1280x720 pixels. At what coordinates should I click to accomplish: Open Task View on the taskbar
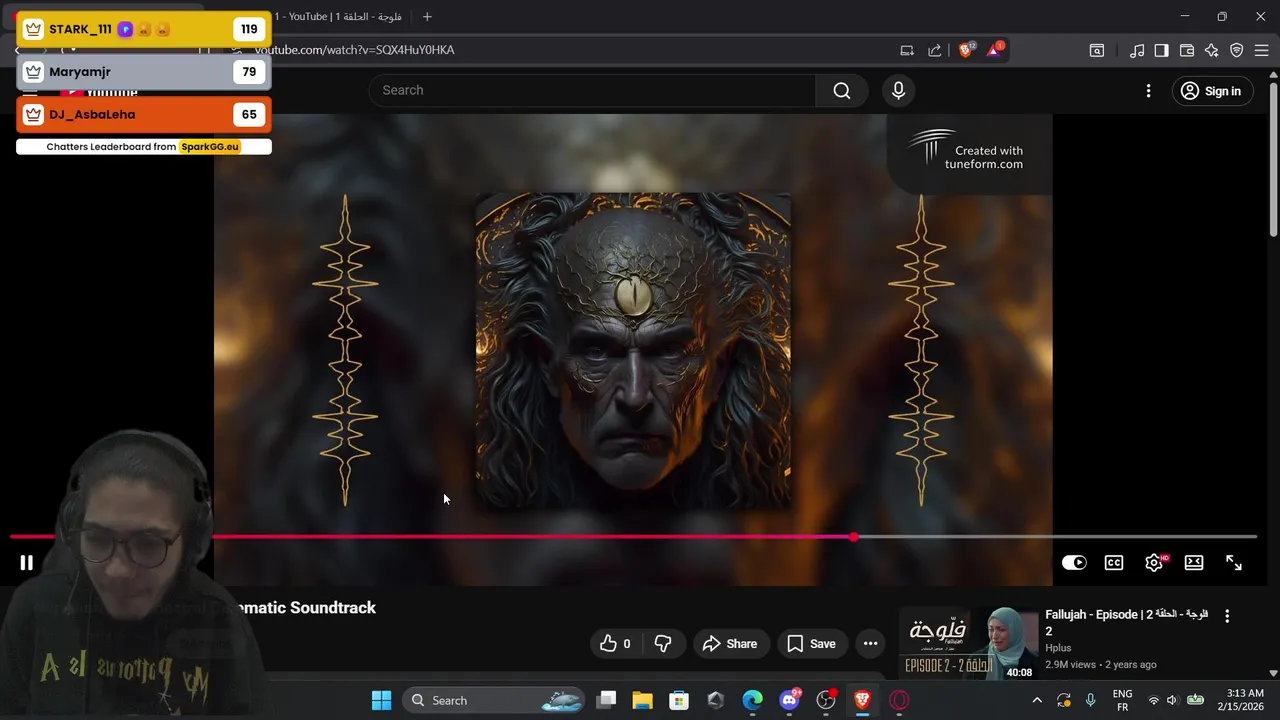click(x=606, y=700)
